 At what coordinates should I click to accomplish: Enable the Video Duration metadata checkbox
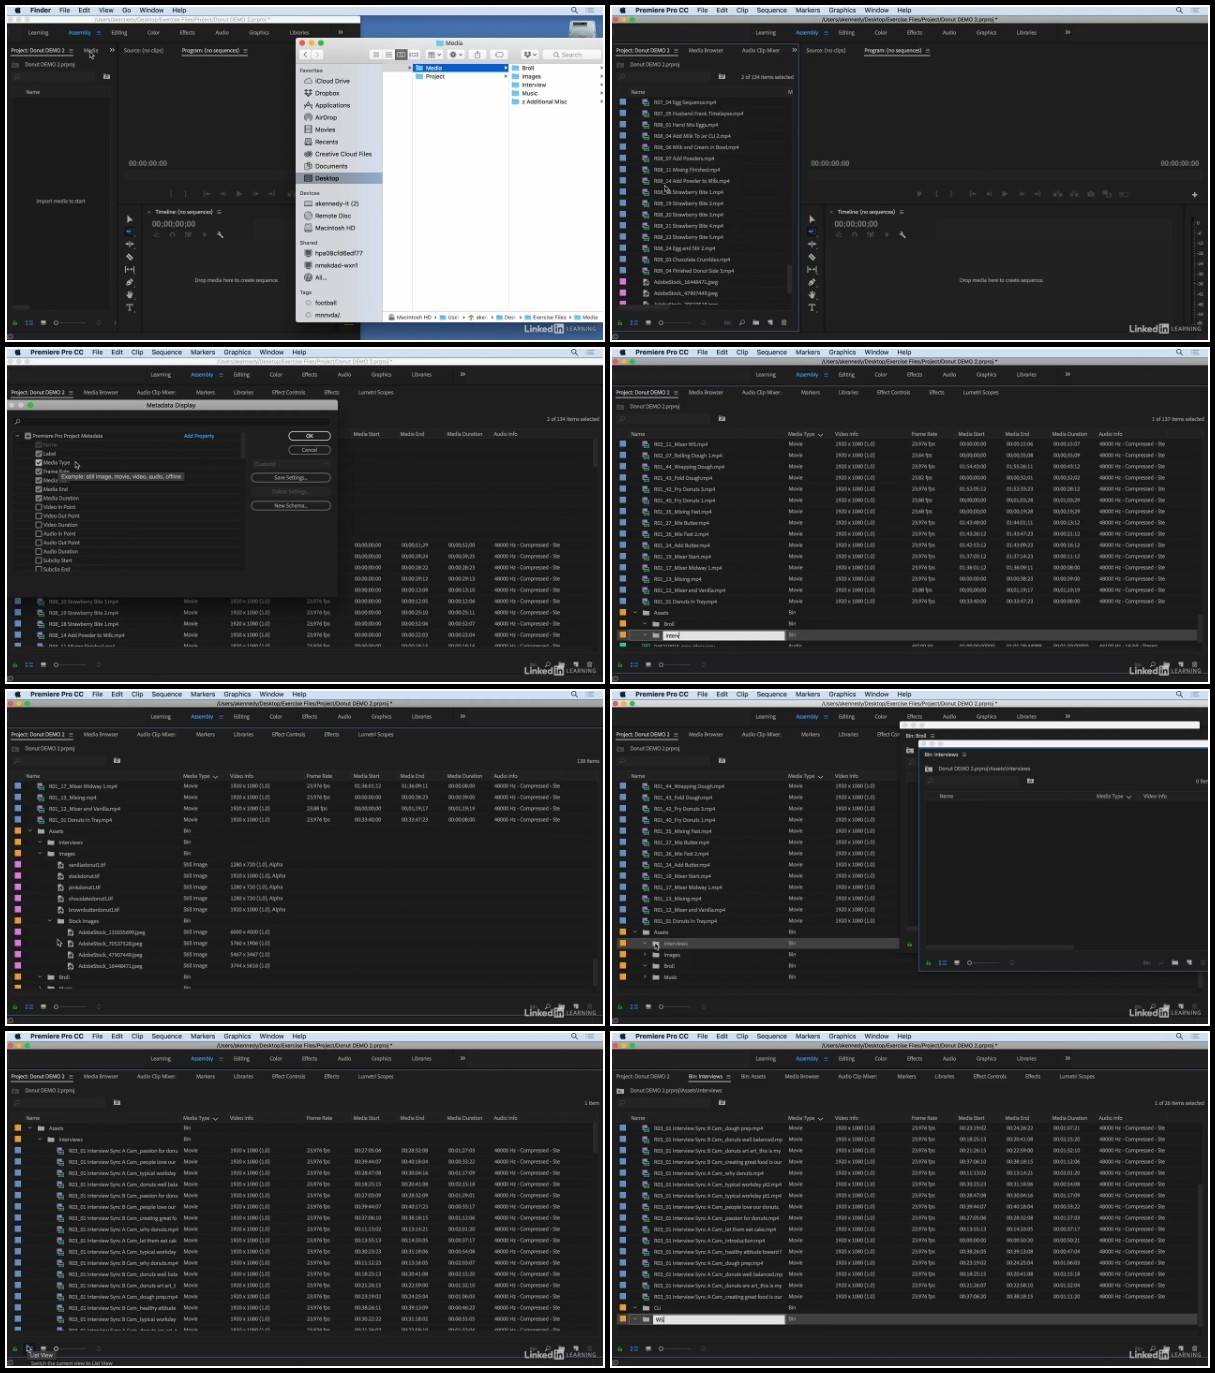click(39, 525)
